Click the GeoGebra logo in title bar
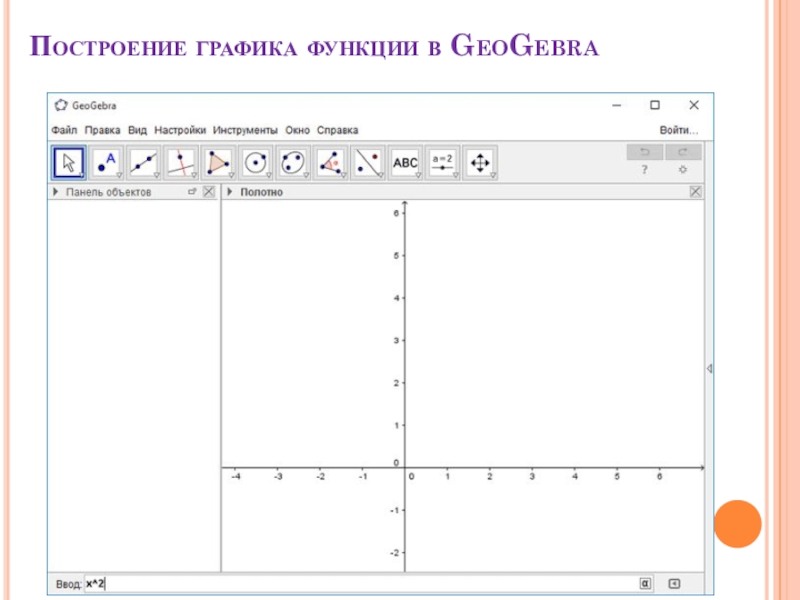Screen dimensions: 800x600 click(61, 105)
